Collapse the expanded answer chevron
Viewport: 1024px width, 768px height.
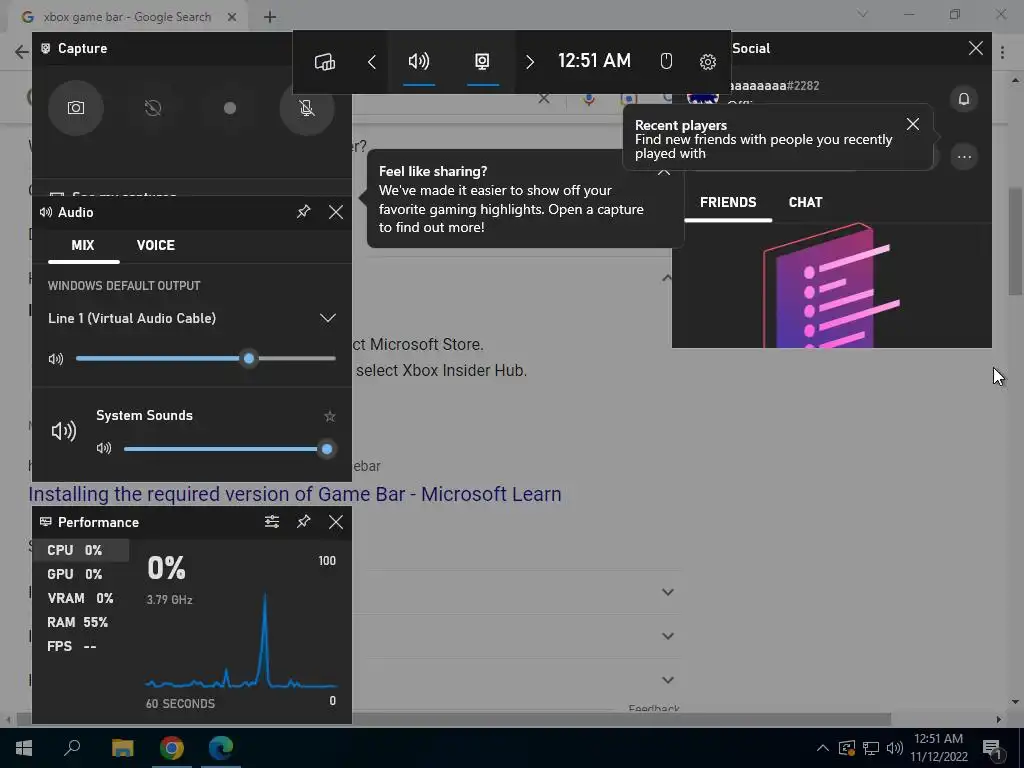[x=667, y=278]
